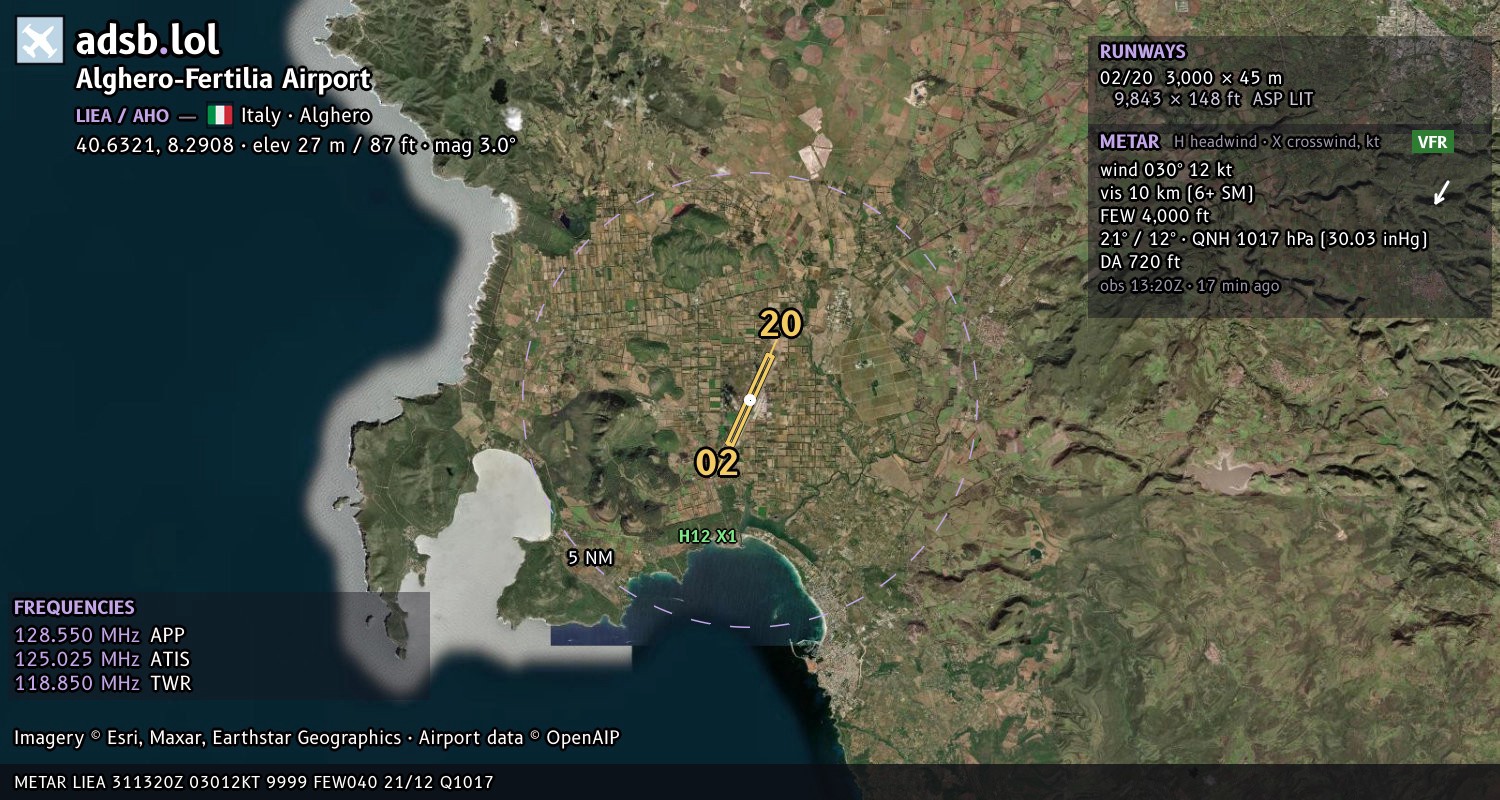Click the 118.850 MHz TWR frequency
This screenshot has width=1500, height=800.
(x=102, y=683)
